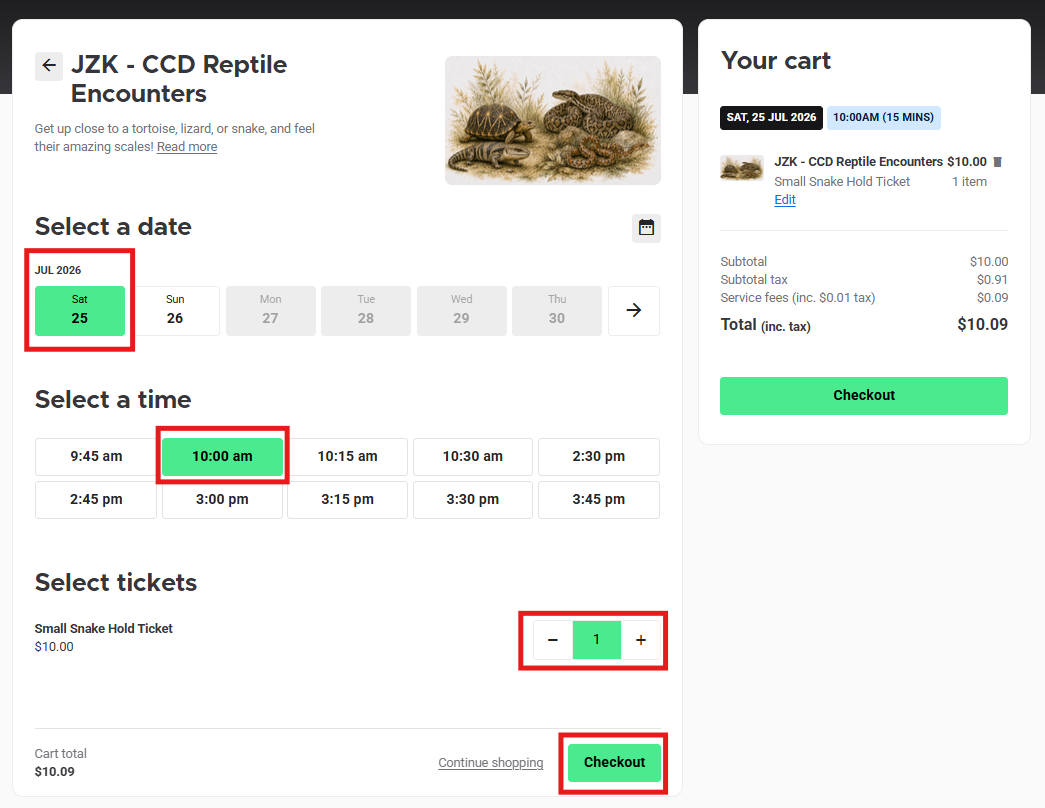Click Checkout in Your cart panel
Screen dimensions: 1045x808
click(x=864, y=396)
